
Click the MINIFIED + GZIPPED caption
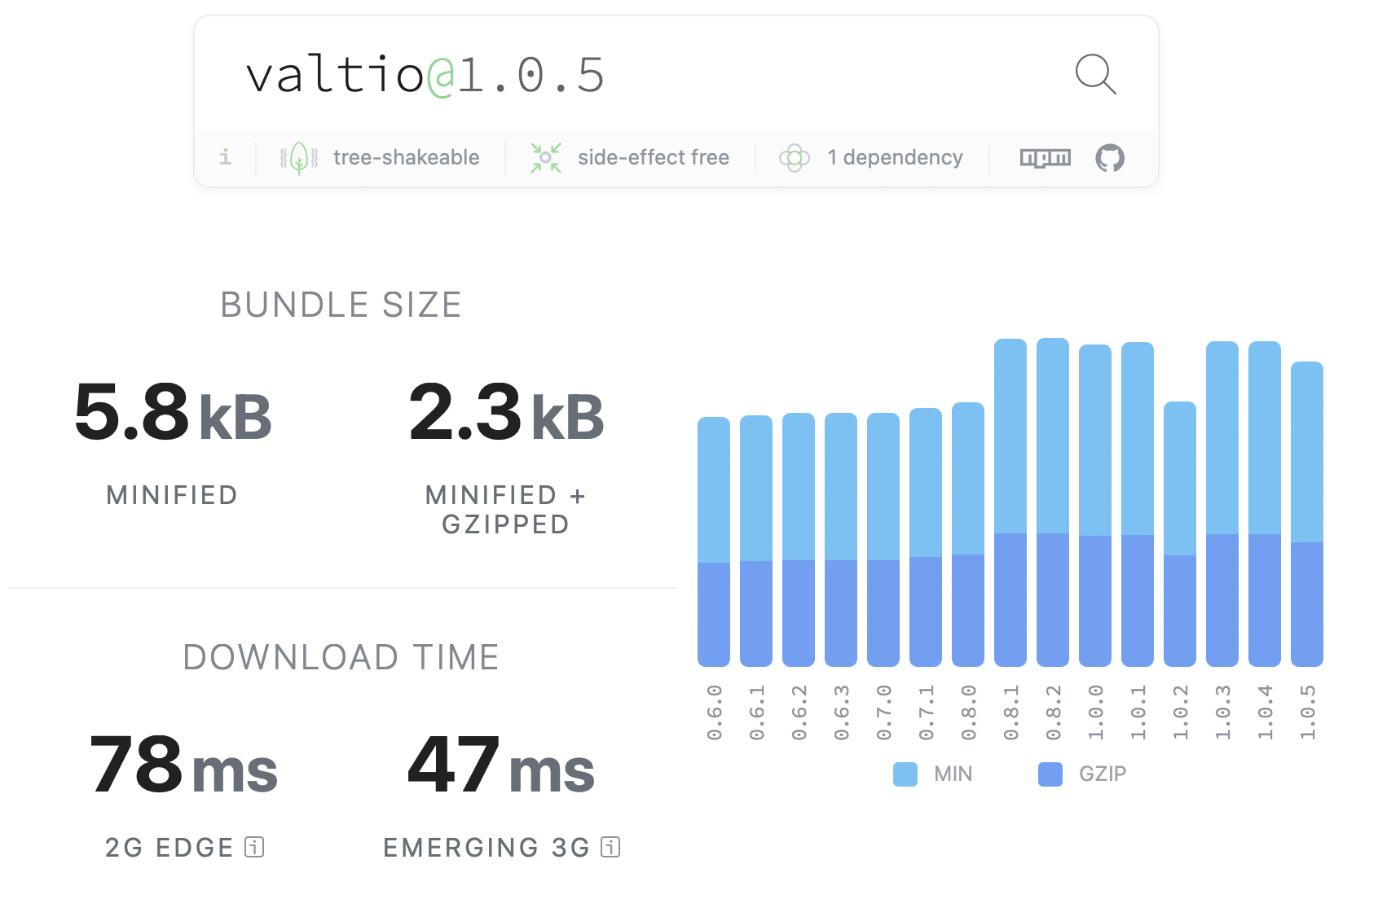pyautogui.click(x=506, y=510)
